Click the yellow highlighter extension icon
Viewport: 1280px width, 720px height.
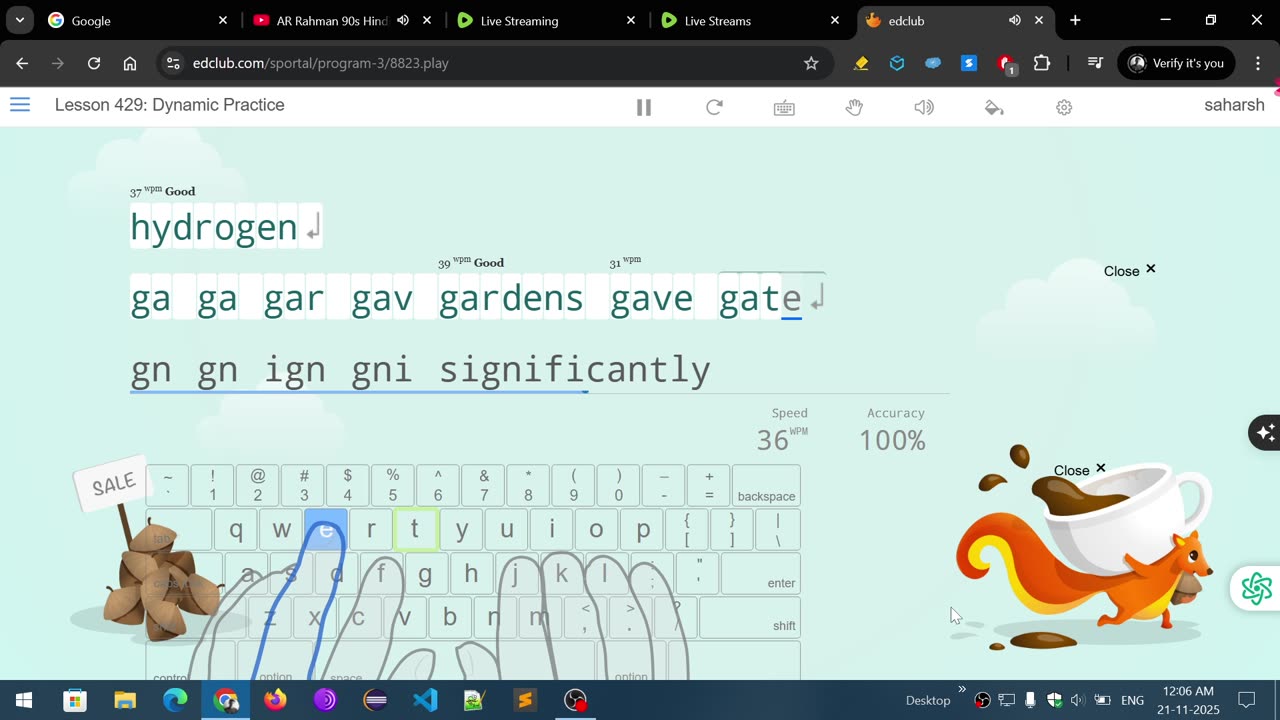pos(861,63)
